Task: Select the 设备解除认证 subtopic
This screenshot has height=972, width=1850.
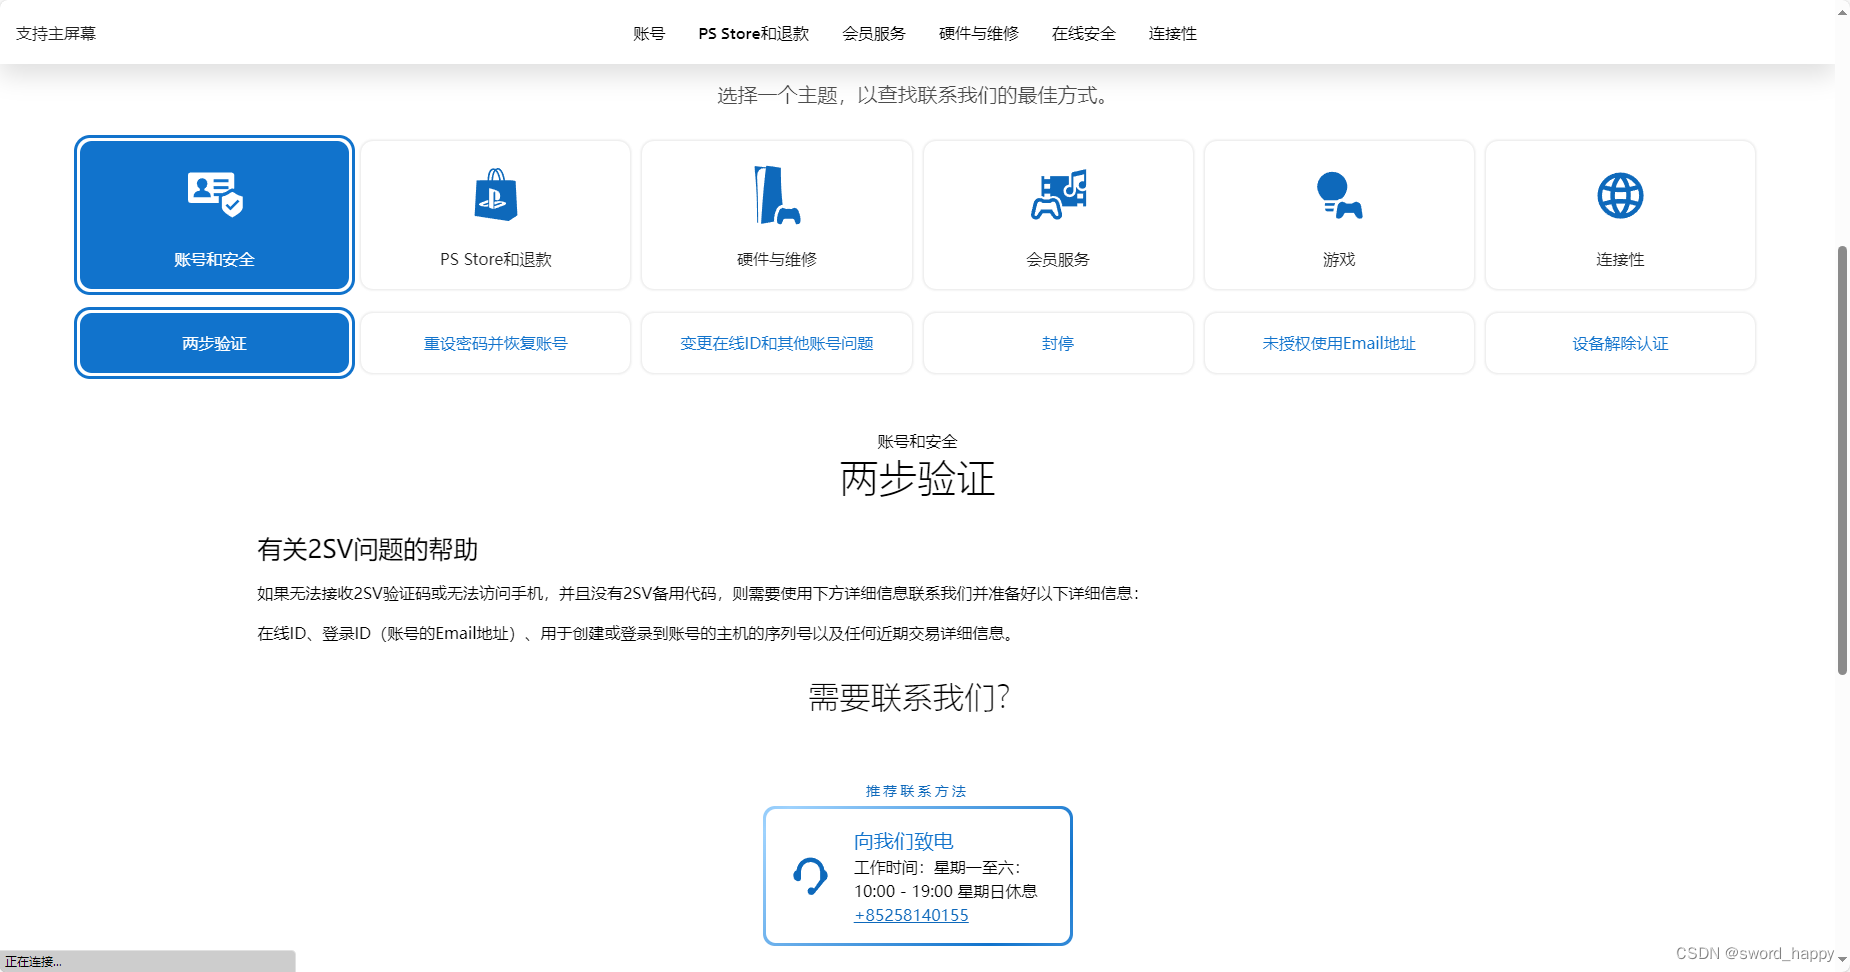Action: (x=1620, y=343)
